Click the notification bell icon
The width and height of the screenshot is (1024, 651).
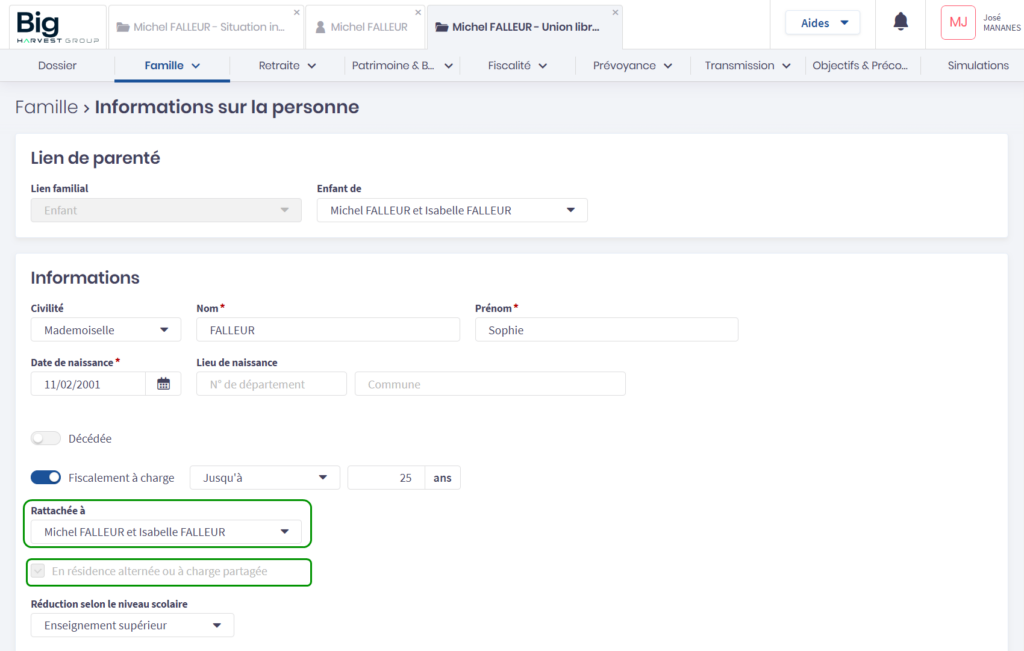pyautogui.click(x=900, y=22)
